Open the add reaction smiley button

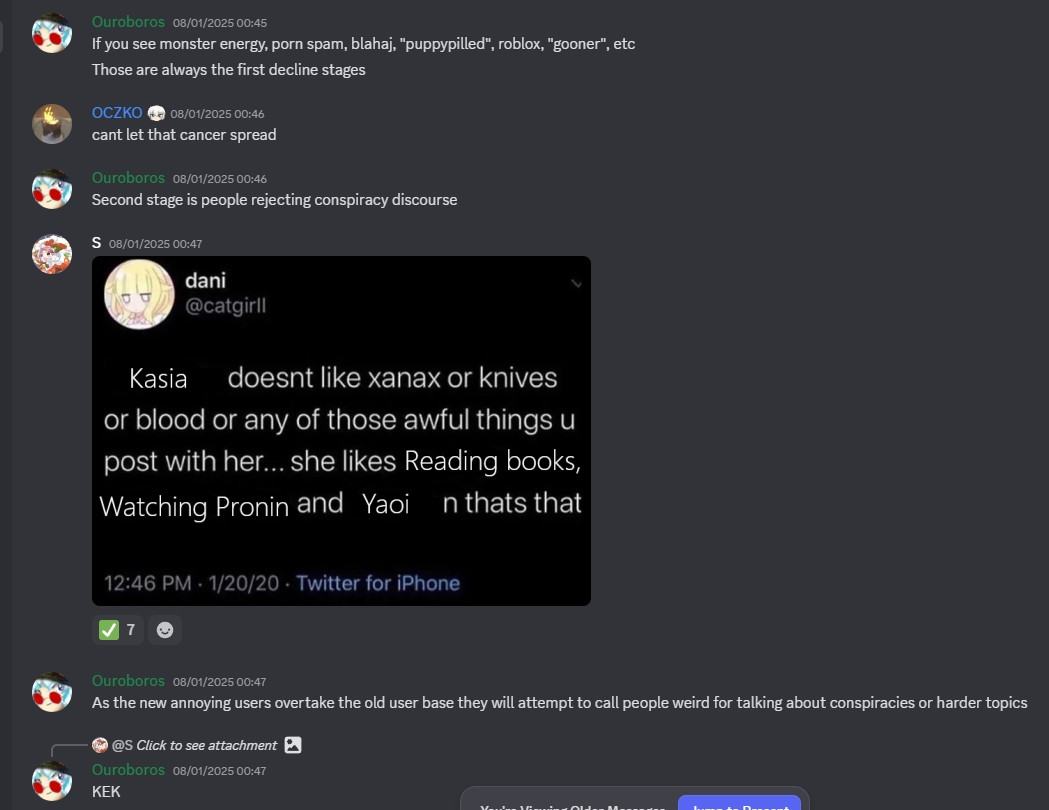click(x=165, y=630)
